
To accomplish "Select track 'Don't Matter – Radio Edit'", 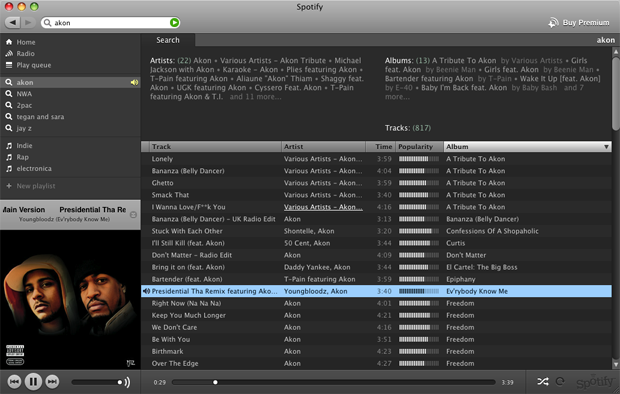I will click(192, 255).
